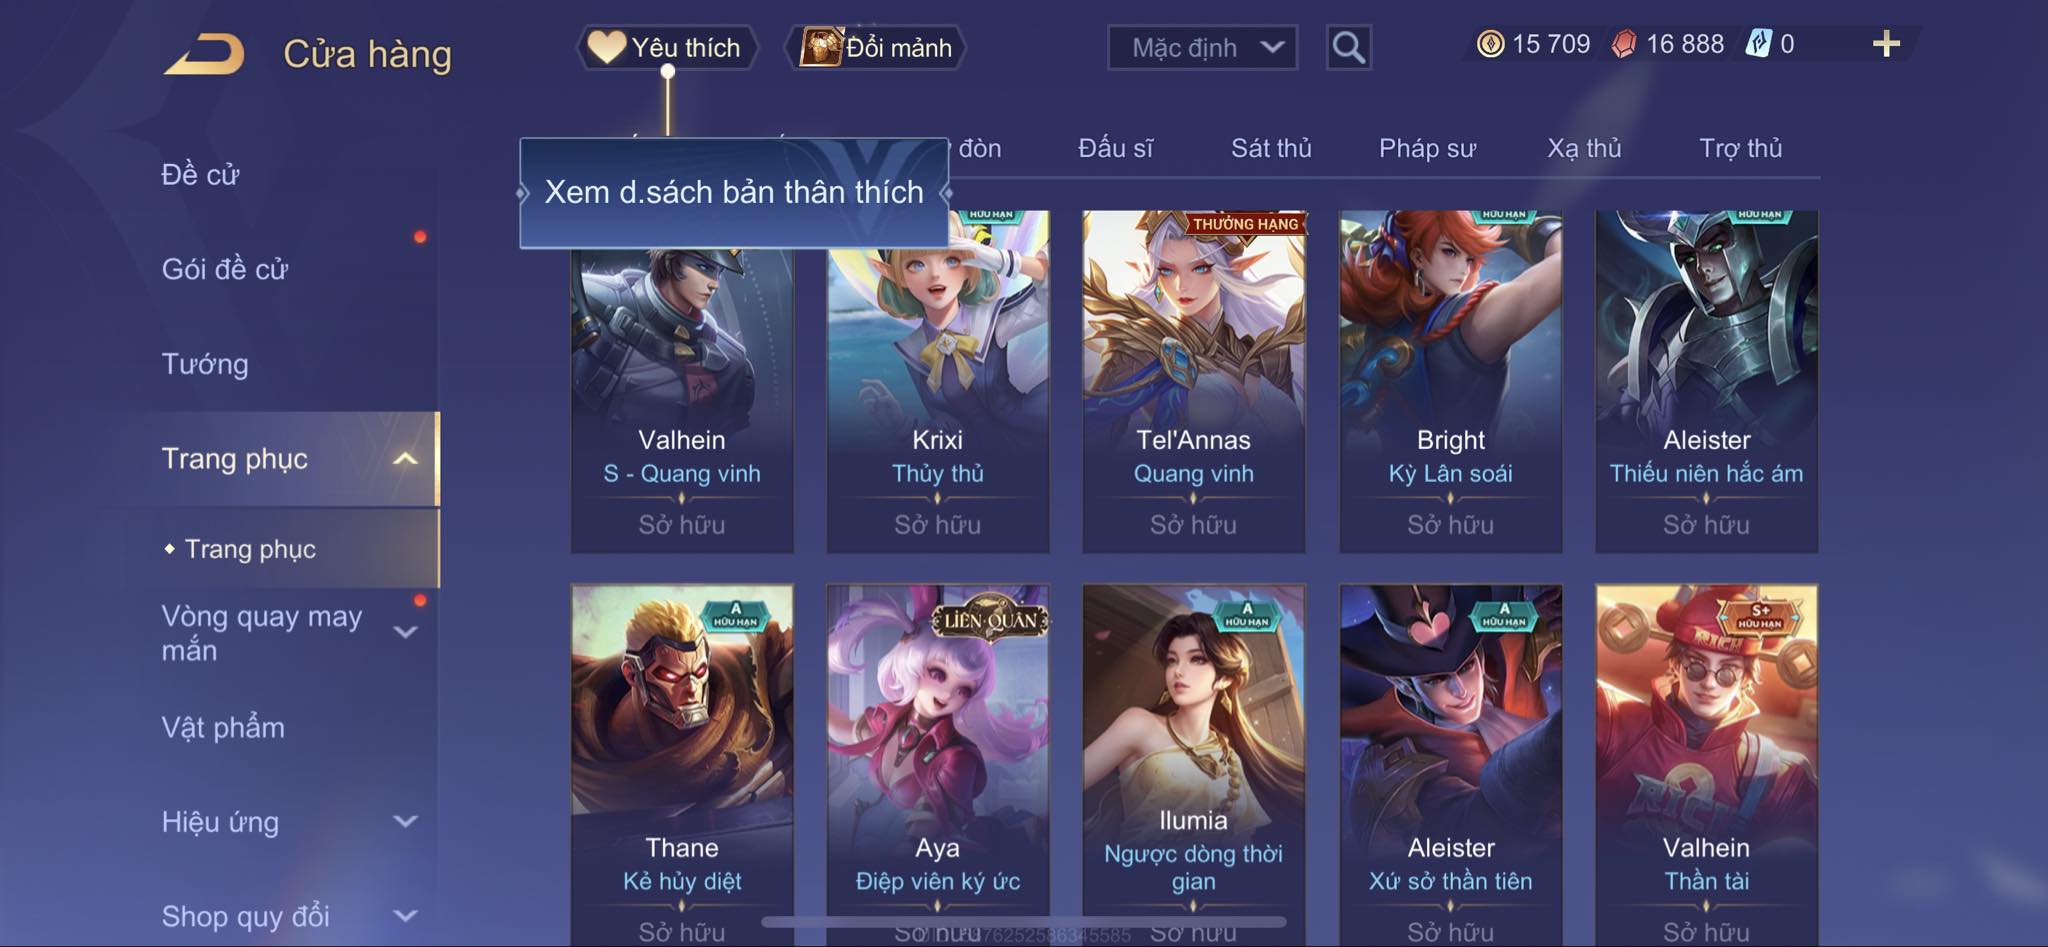
Task: Open Tướng in the sidebar
Action: pos(205,364)
